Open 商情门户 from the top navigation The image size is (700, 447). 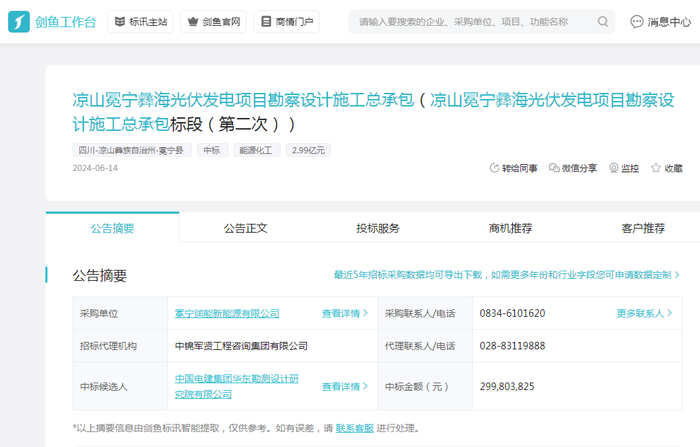[287, 22]
